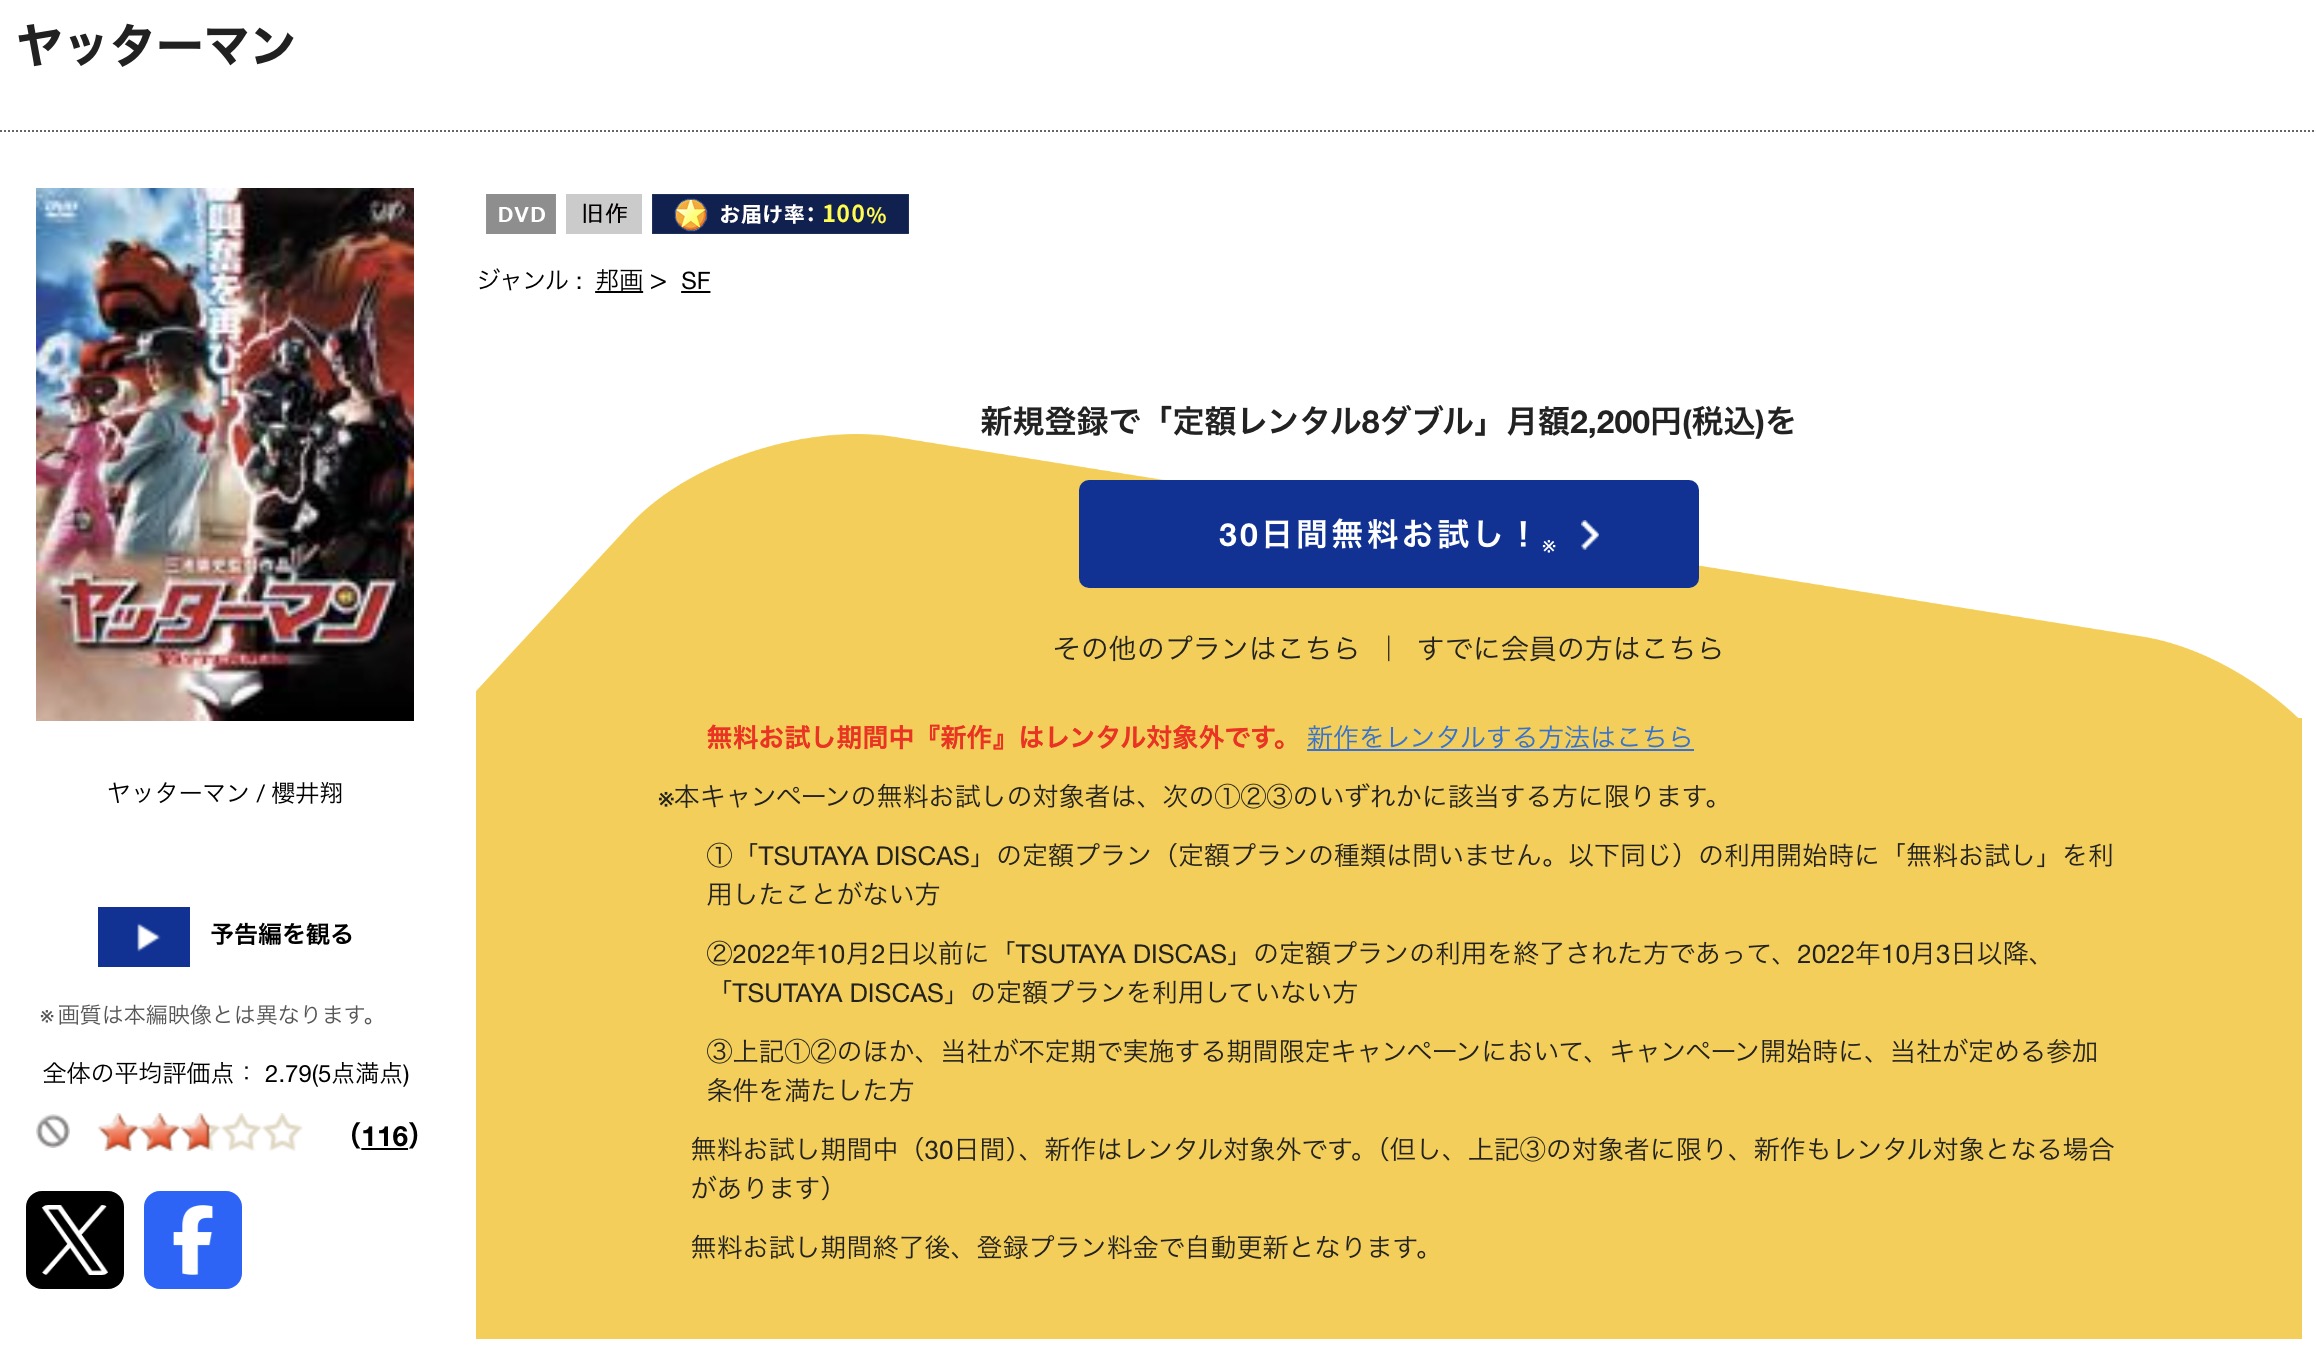Click the 旧作 badge
This screenshot has height=1354, width=2316.
[604, 214]
